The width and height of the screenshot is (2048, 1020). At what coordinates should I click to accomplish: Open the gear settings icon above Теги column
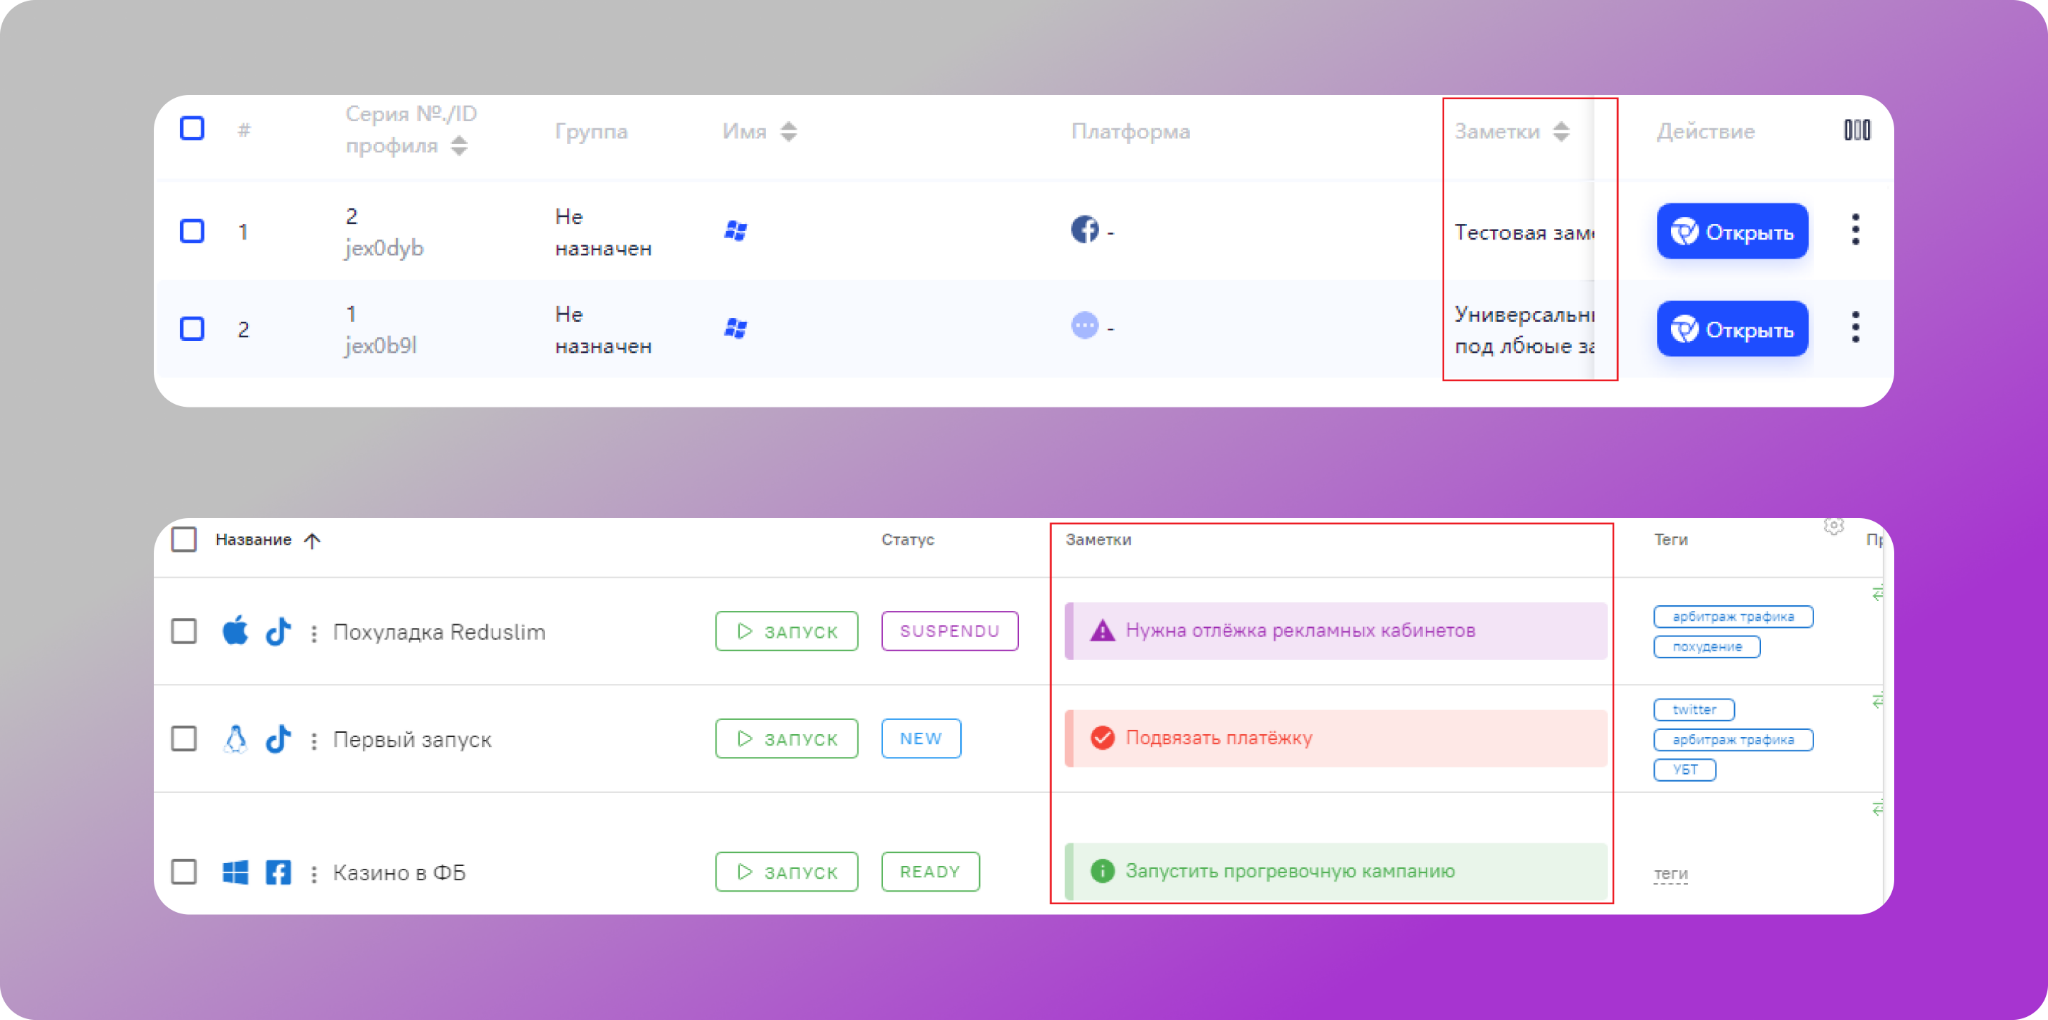[x=1833, y=526]
